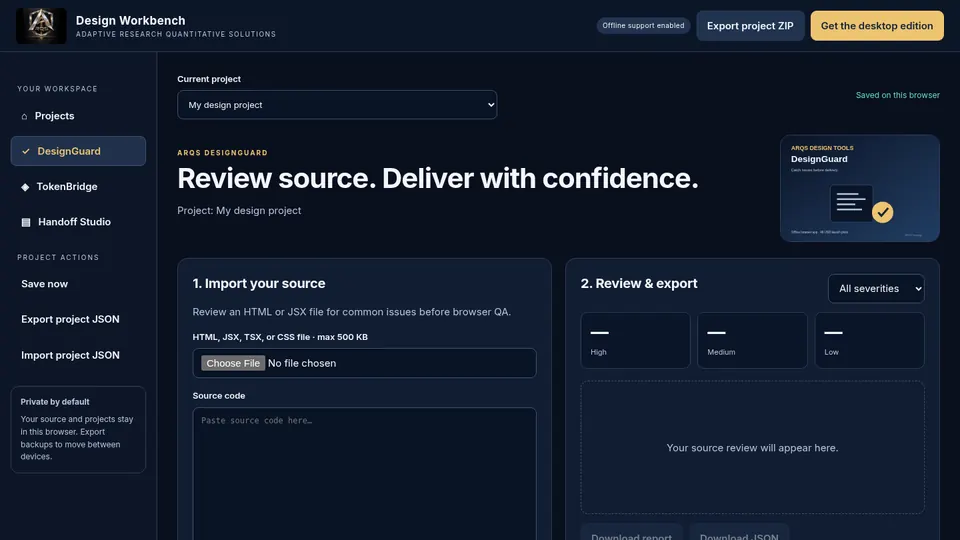Click the Review source. Deliver with confidence headline

pyautogui.click(x=438, y=178)
